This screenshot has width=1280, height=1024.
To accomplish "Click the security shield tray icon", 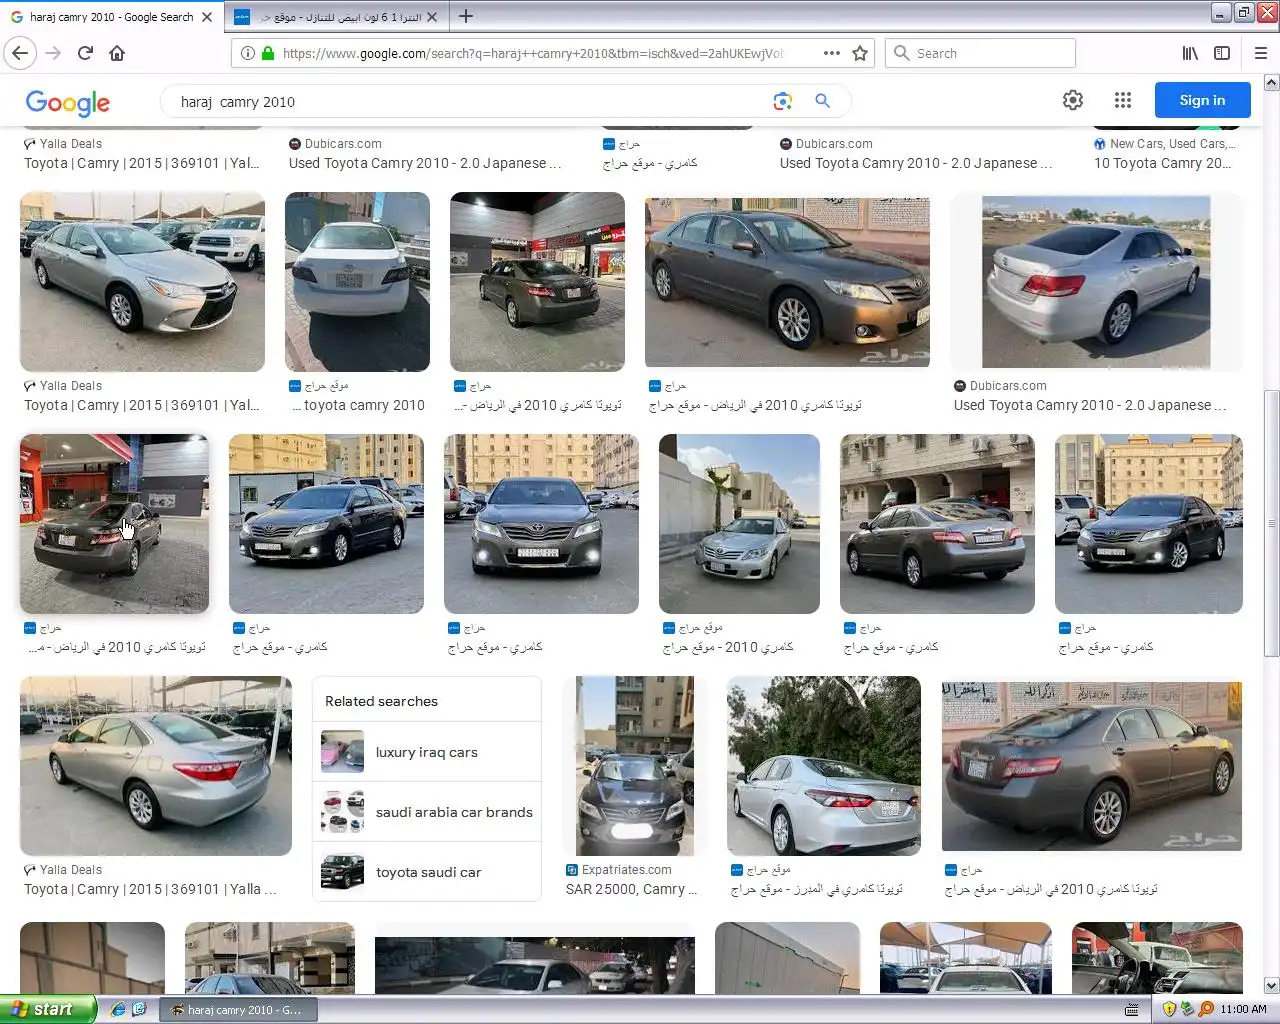I will (1169, 1009).
